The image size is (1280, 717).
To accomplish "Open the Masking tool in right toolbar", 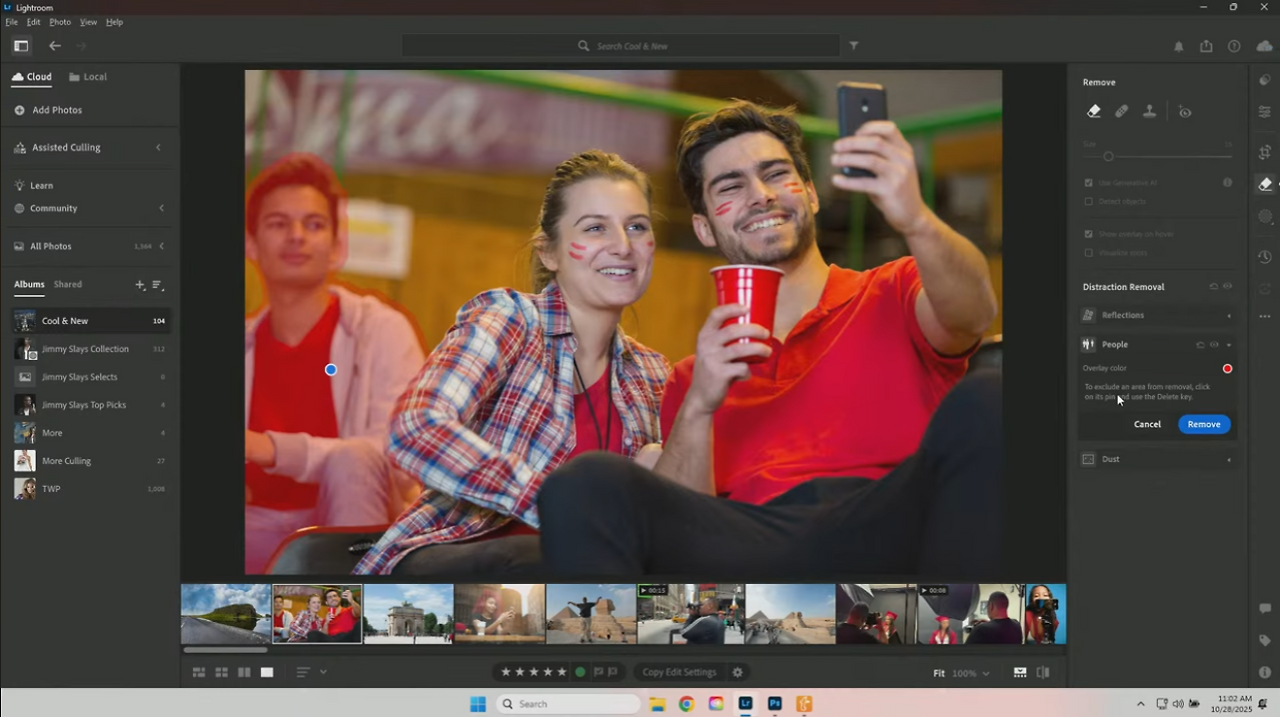I will click(x=1265, y=216).
